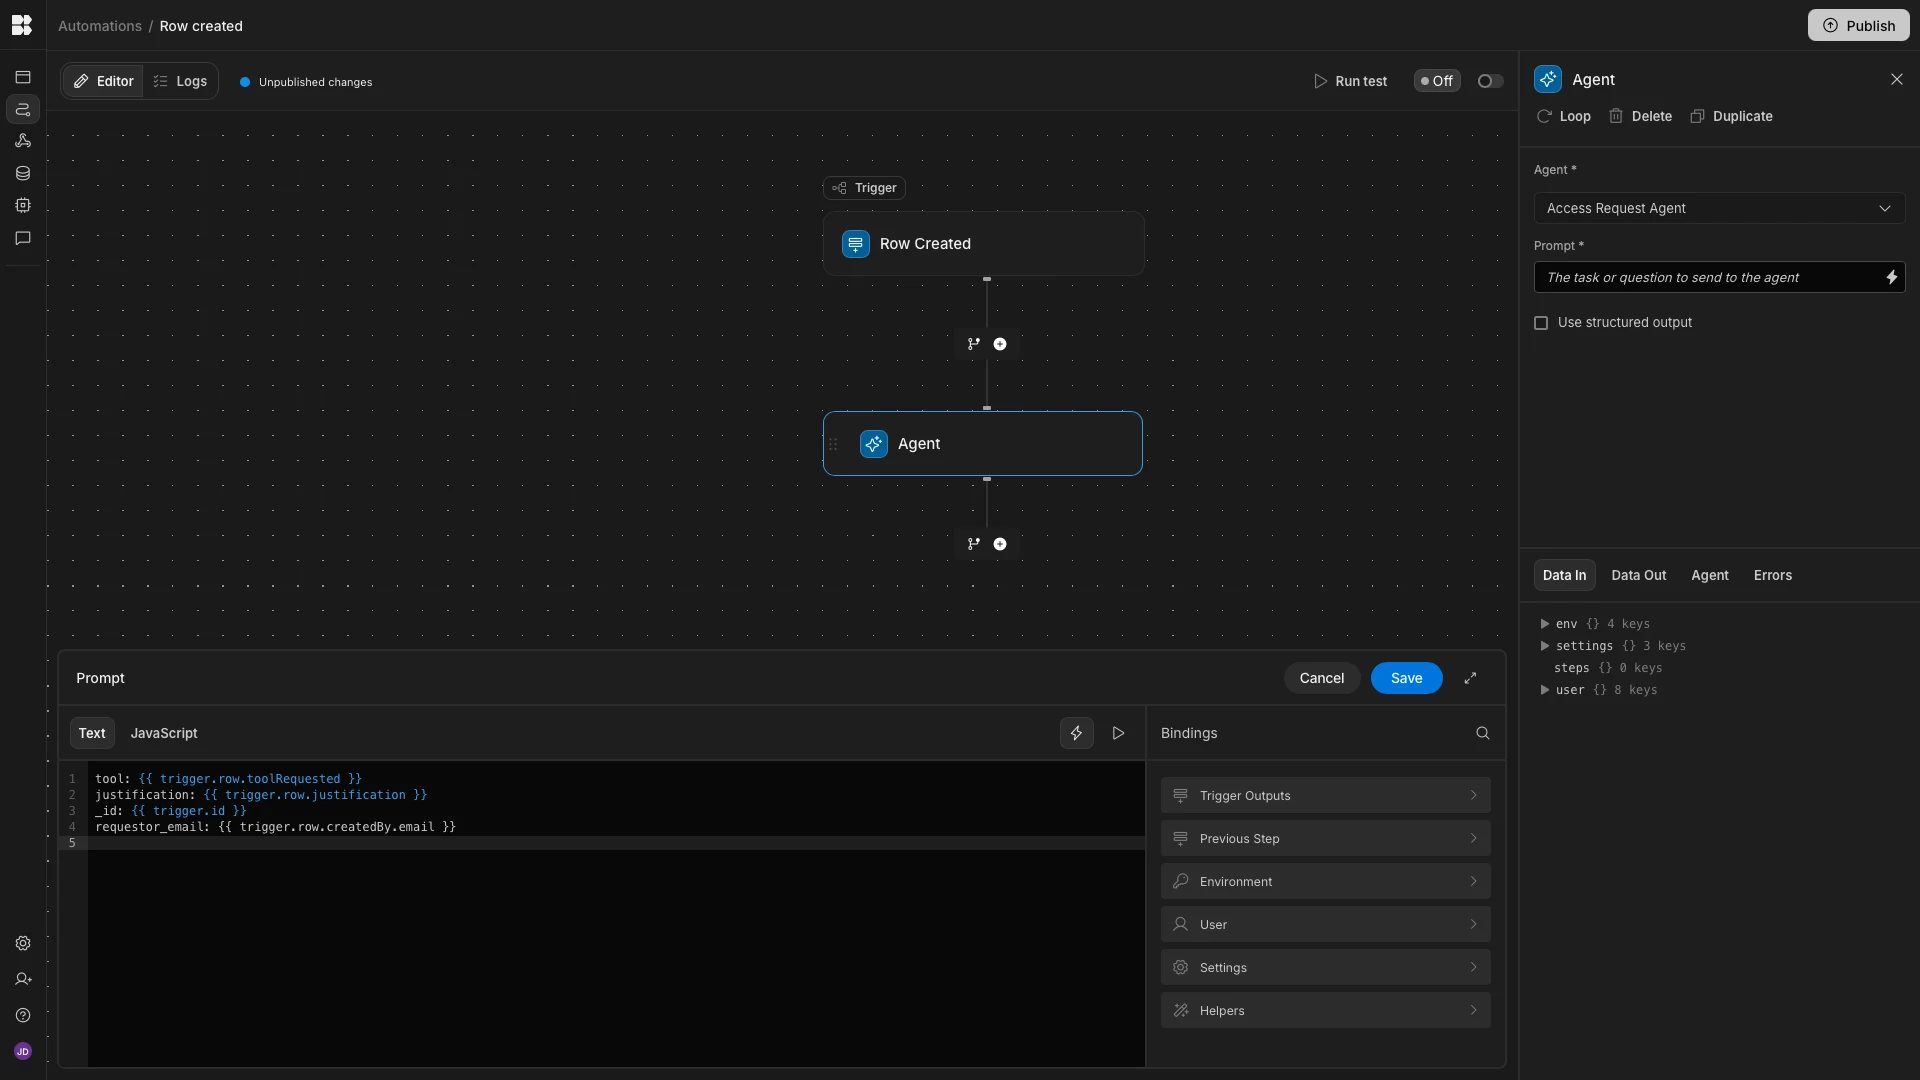This screenshot has width=1920, height=1080.
Task: Click the Publish button
Action: click(x=1858, y=25)
